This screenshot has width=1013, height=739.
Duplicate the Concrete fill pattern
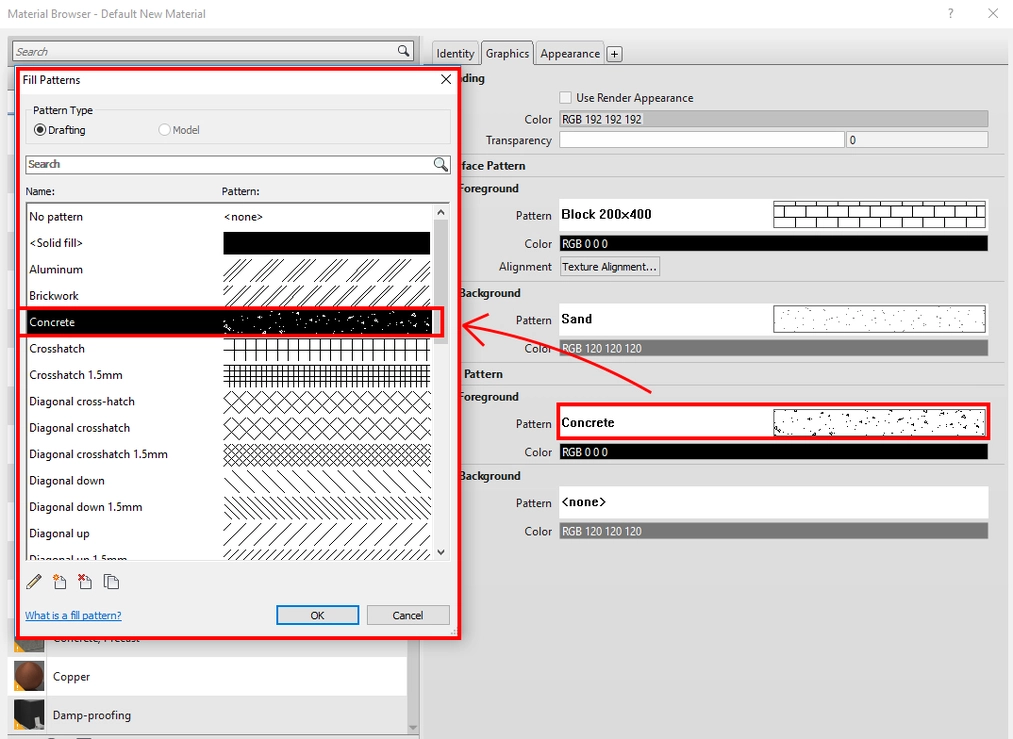point(111,581)
